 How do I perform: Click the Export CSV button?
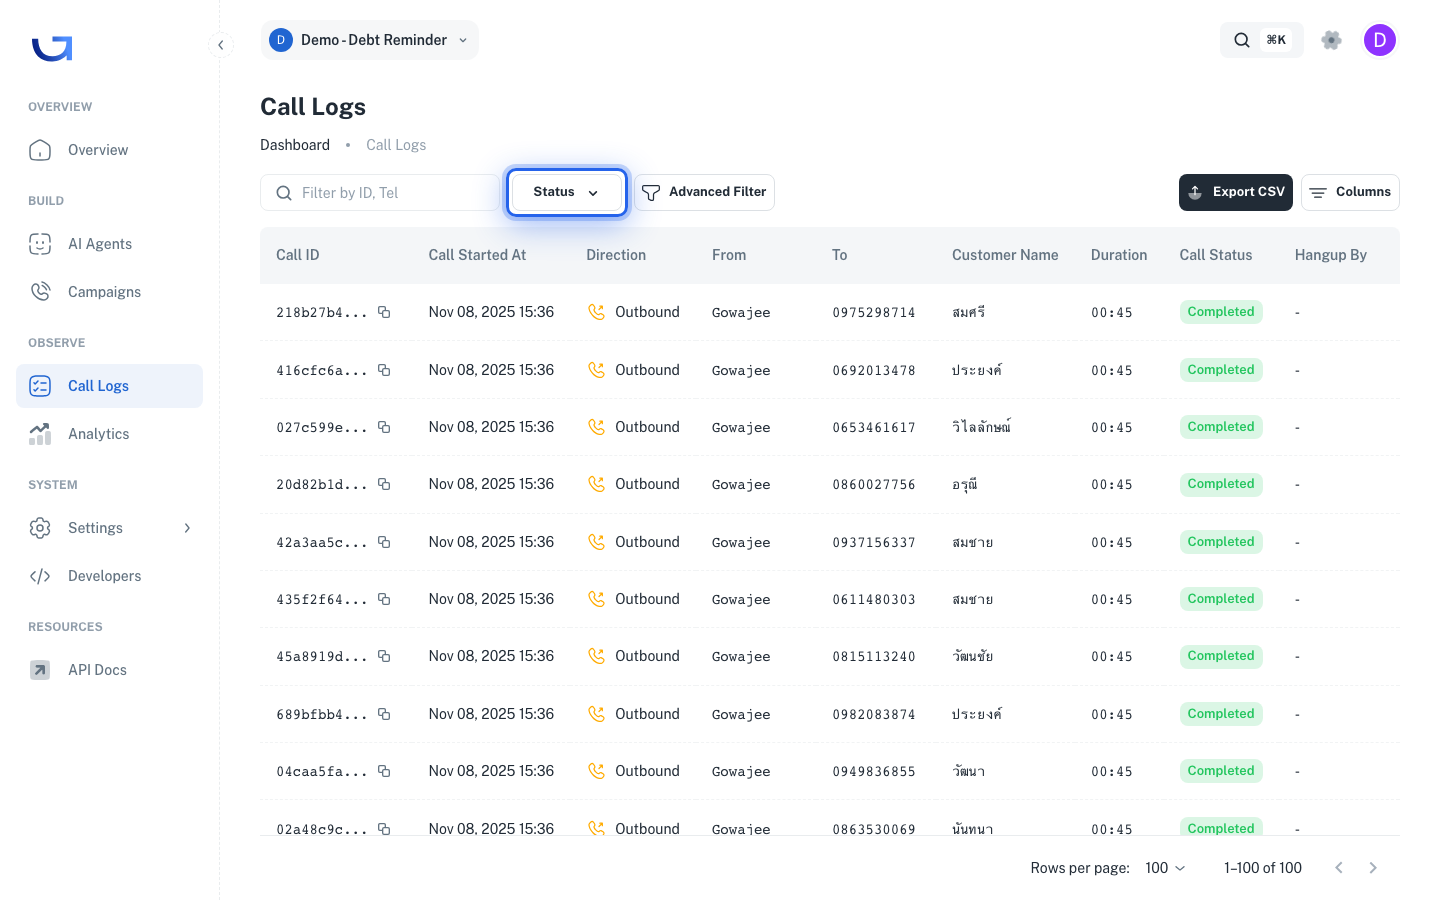click(1235, 192)
